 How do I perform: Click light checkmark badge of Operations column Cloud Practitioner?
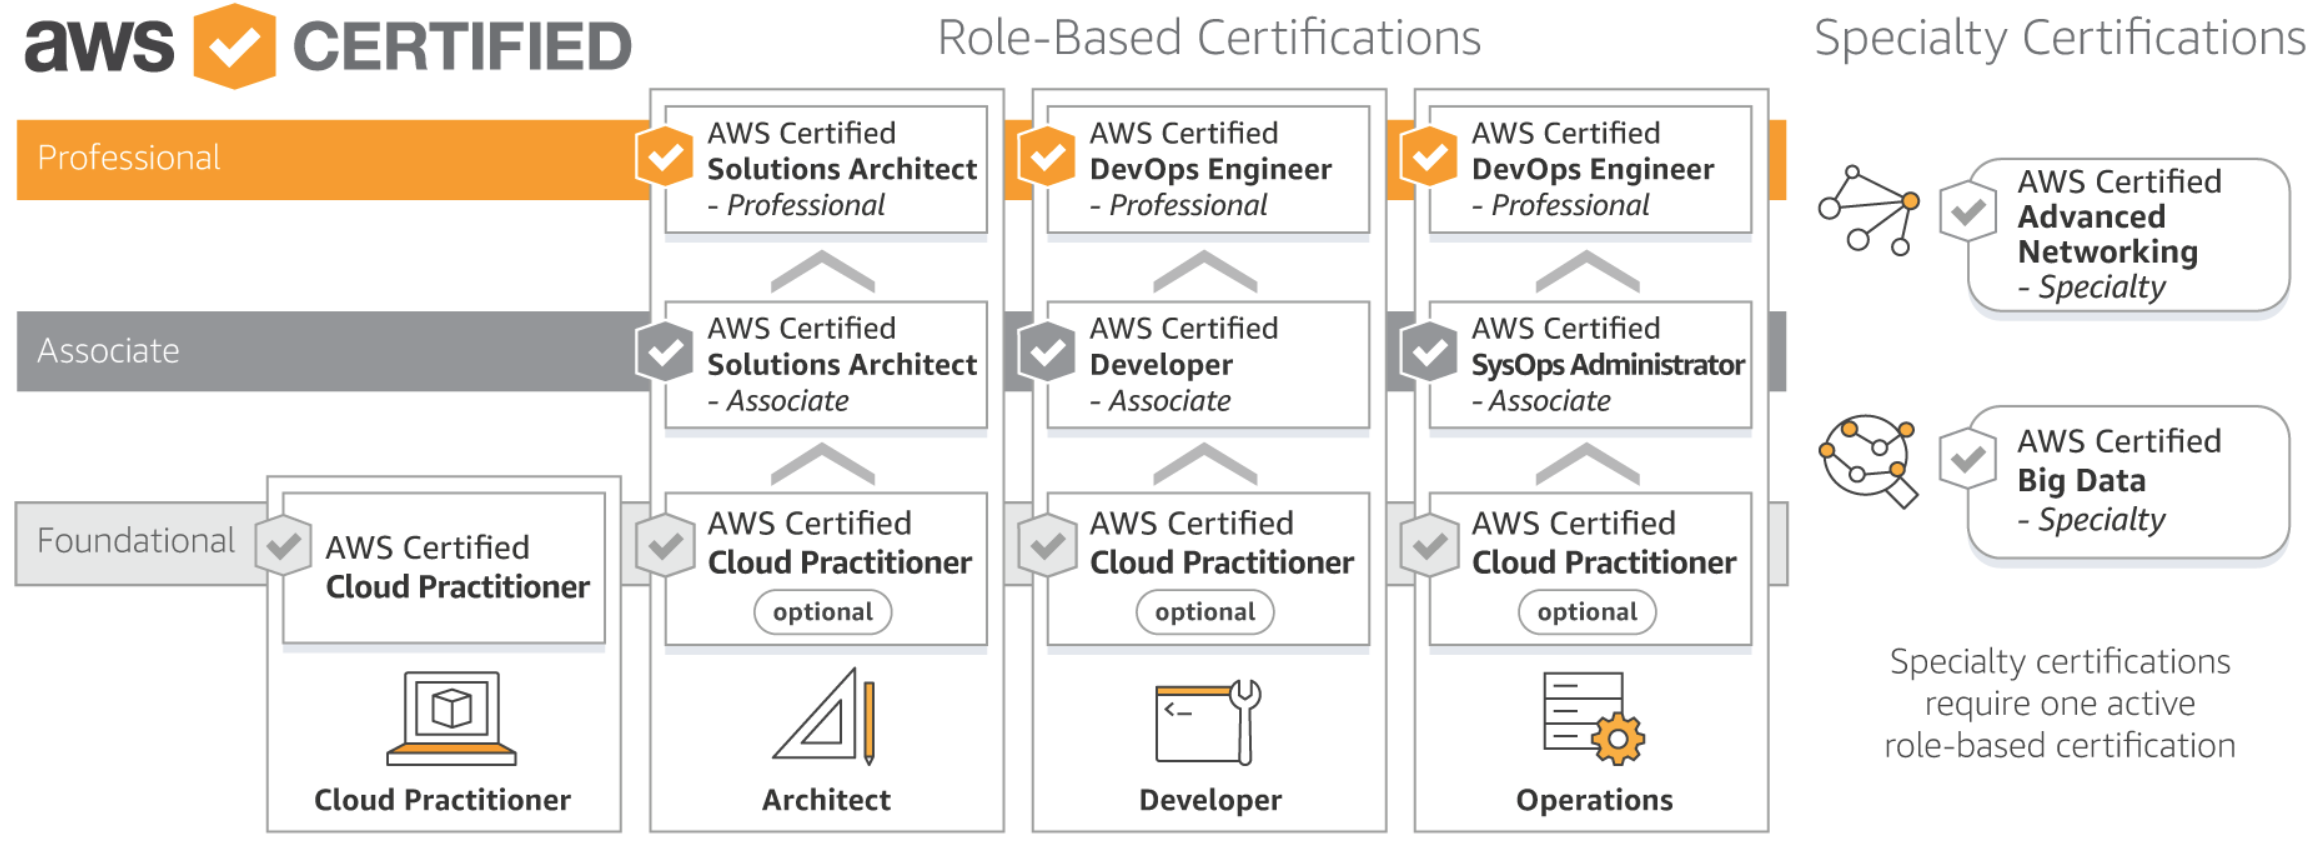(1429, 545)
